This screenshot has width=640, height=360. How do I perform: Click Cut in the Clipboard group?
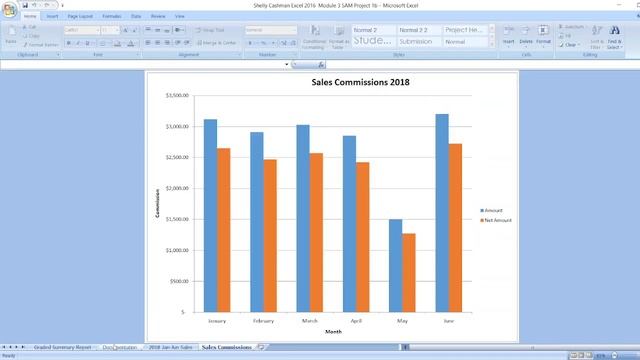29,27
